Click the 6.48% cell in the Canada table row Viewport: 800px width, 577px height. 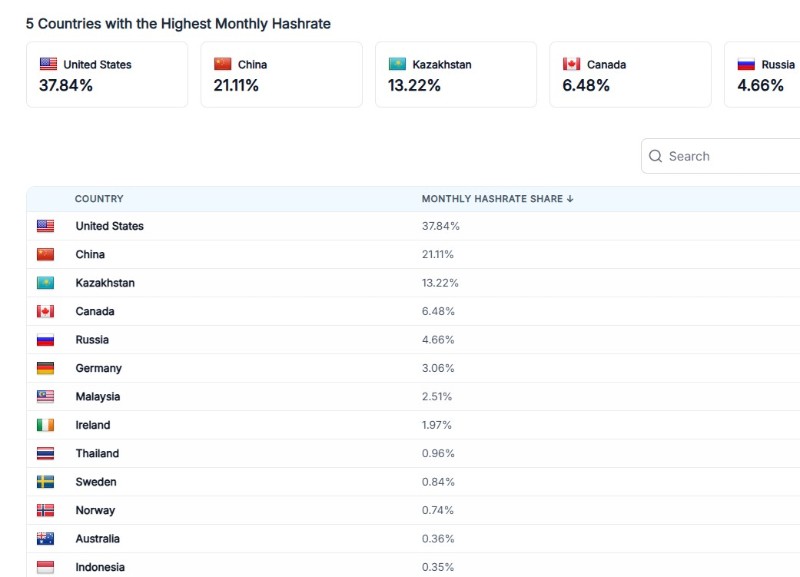coord(438,311)
